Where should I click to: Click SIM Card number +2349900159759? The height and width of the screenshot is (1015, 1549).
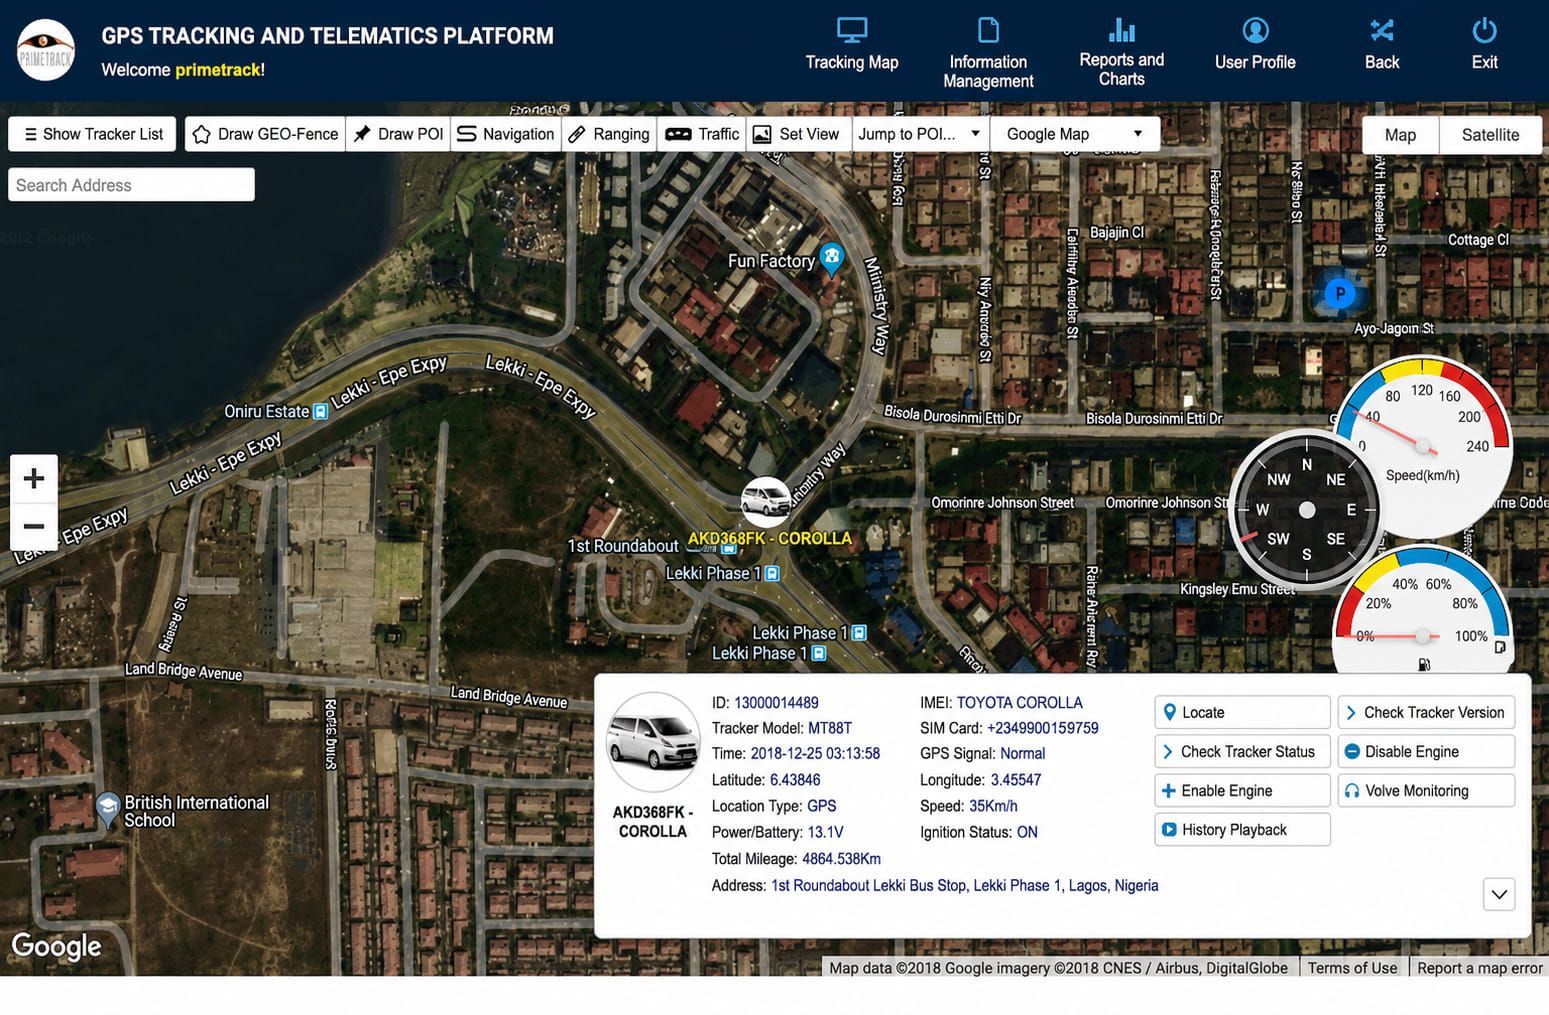point(1042,728)
